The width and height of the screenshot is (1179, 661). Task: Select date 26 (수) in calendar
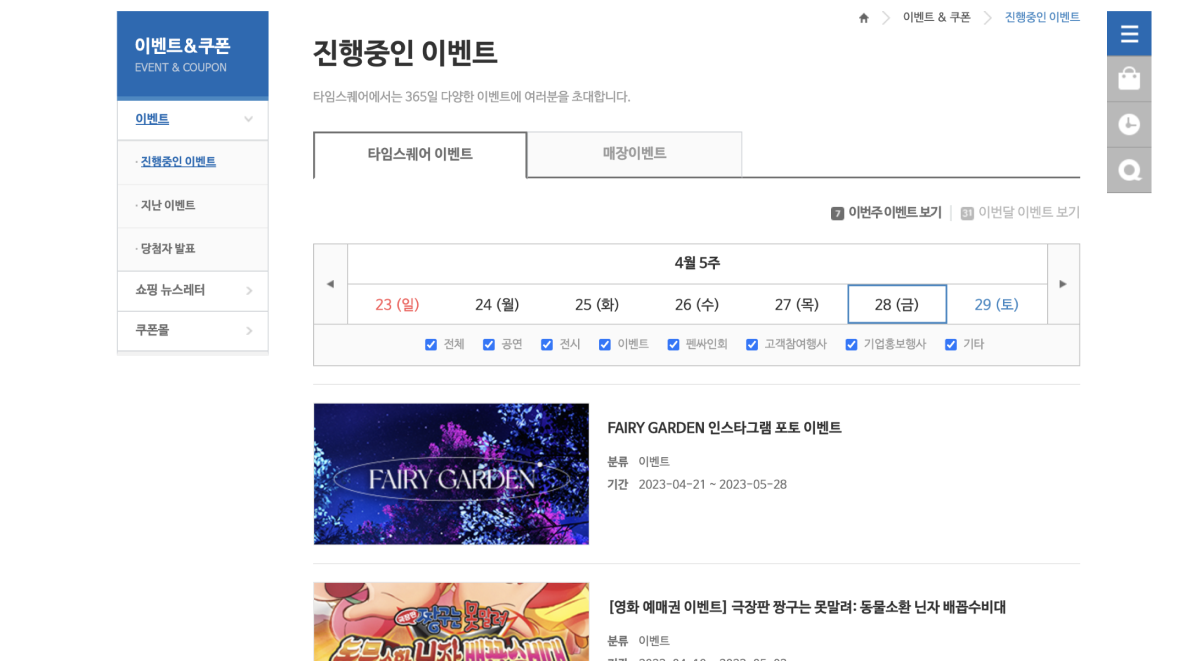[x=697, y=305]
